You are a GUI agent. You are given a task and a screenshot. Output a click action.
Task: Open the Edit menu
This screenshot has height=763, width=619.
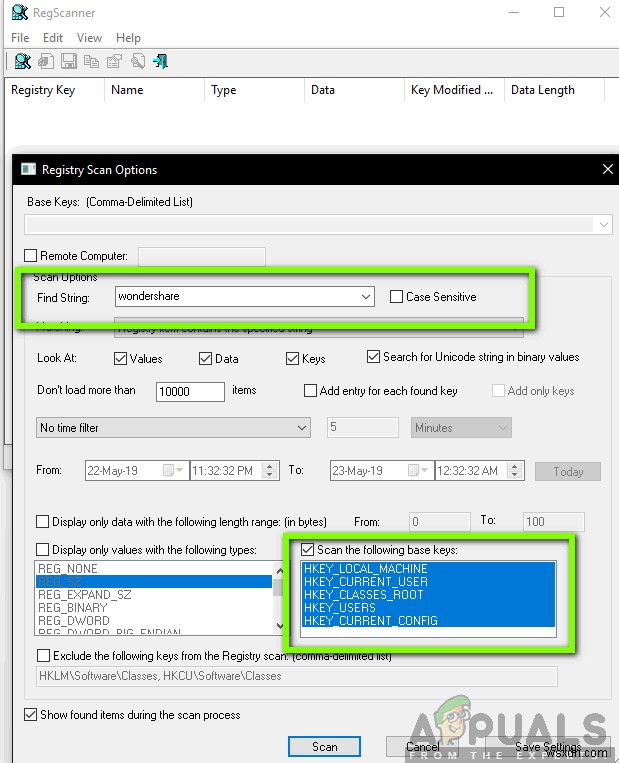pyautogui.click(x=53, y=38)
